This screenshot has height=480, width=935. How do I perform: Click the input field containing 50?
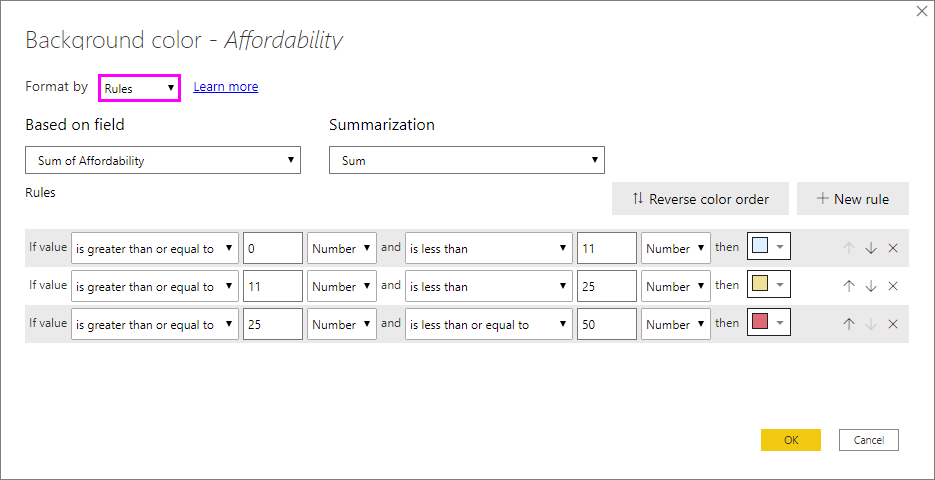tap(606, 324)
